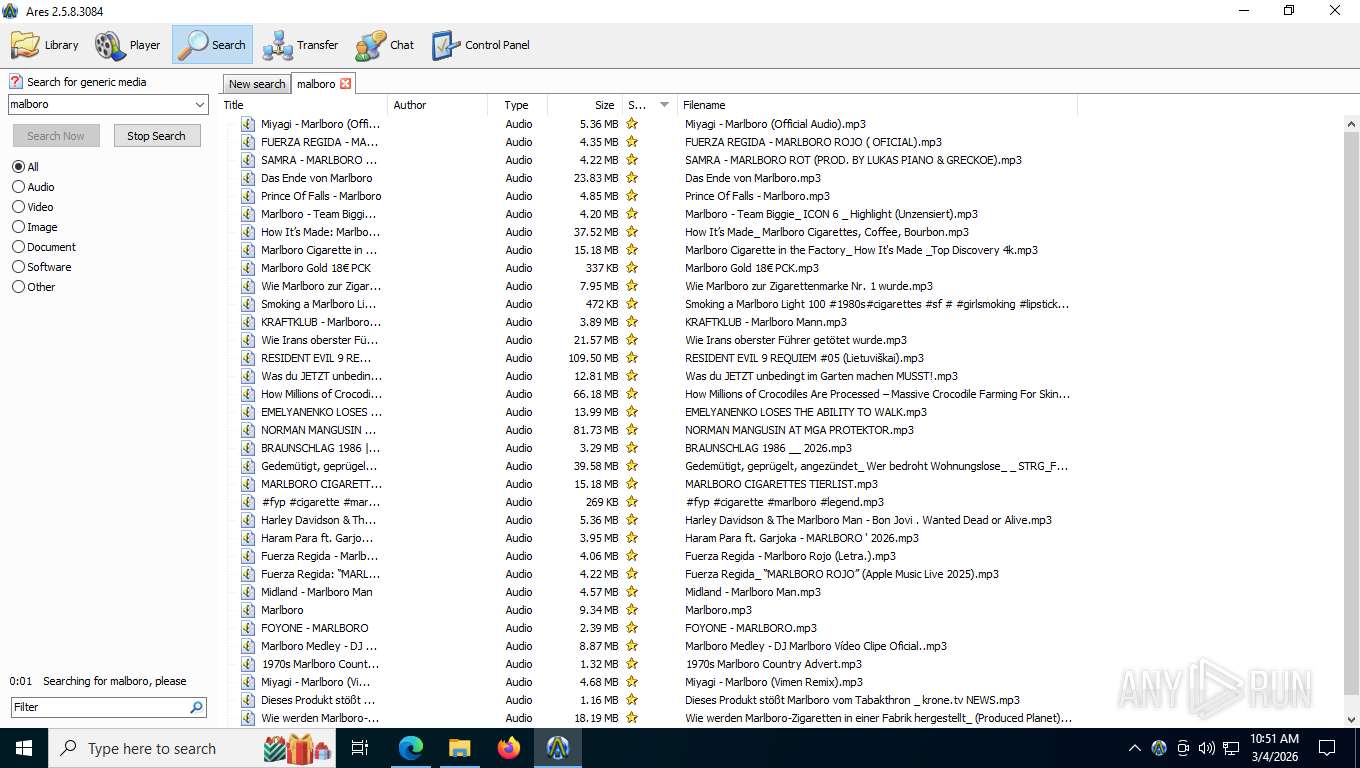Click the Search Now button
This screenshot has width=1360, height=768.
coord(56,136)
